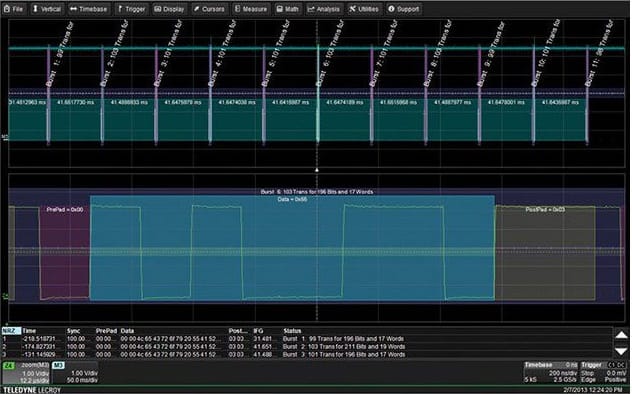
Task: Click the Data column header
Action: pyautogui.click(x=127, y=331)
